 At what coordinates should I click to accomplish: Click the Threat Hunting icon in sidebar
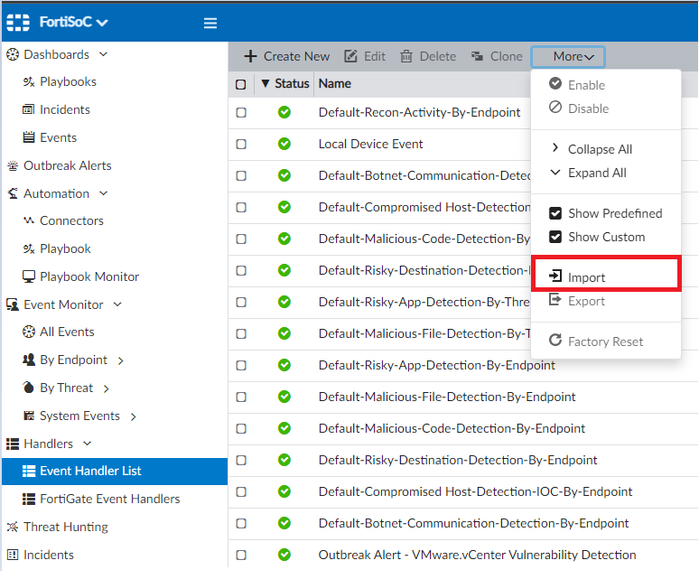12,527
